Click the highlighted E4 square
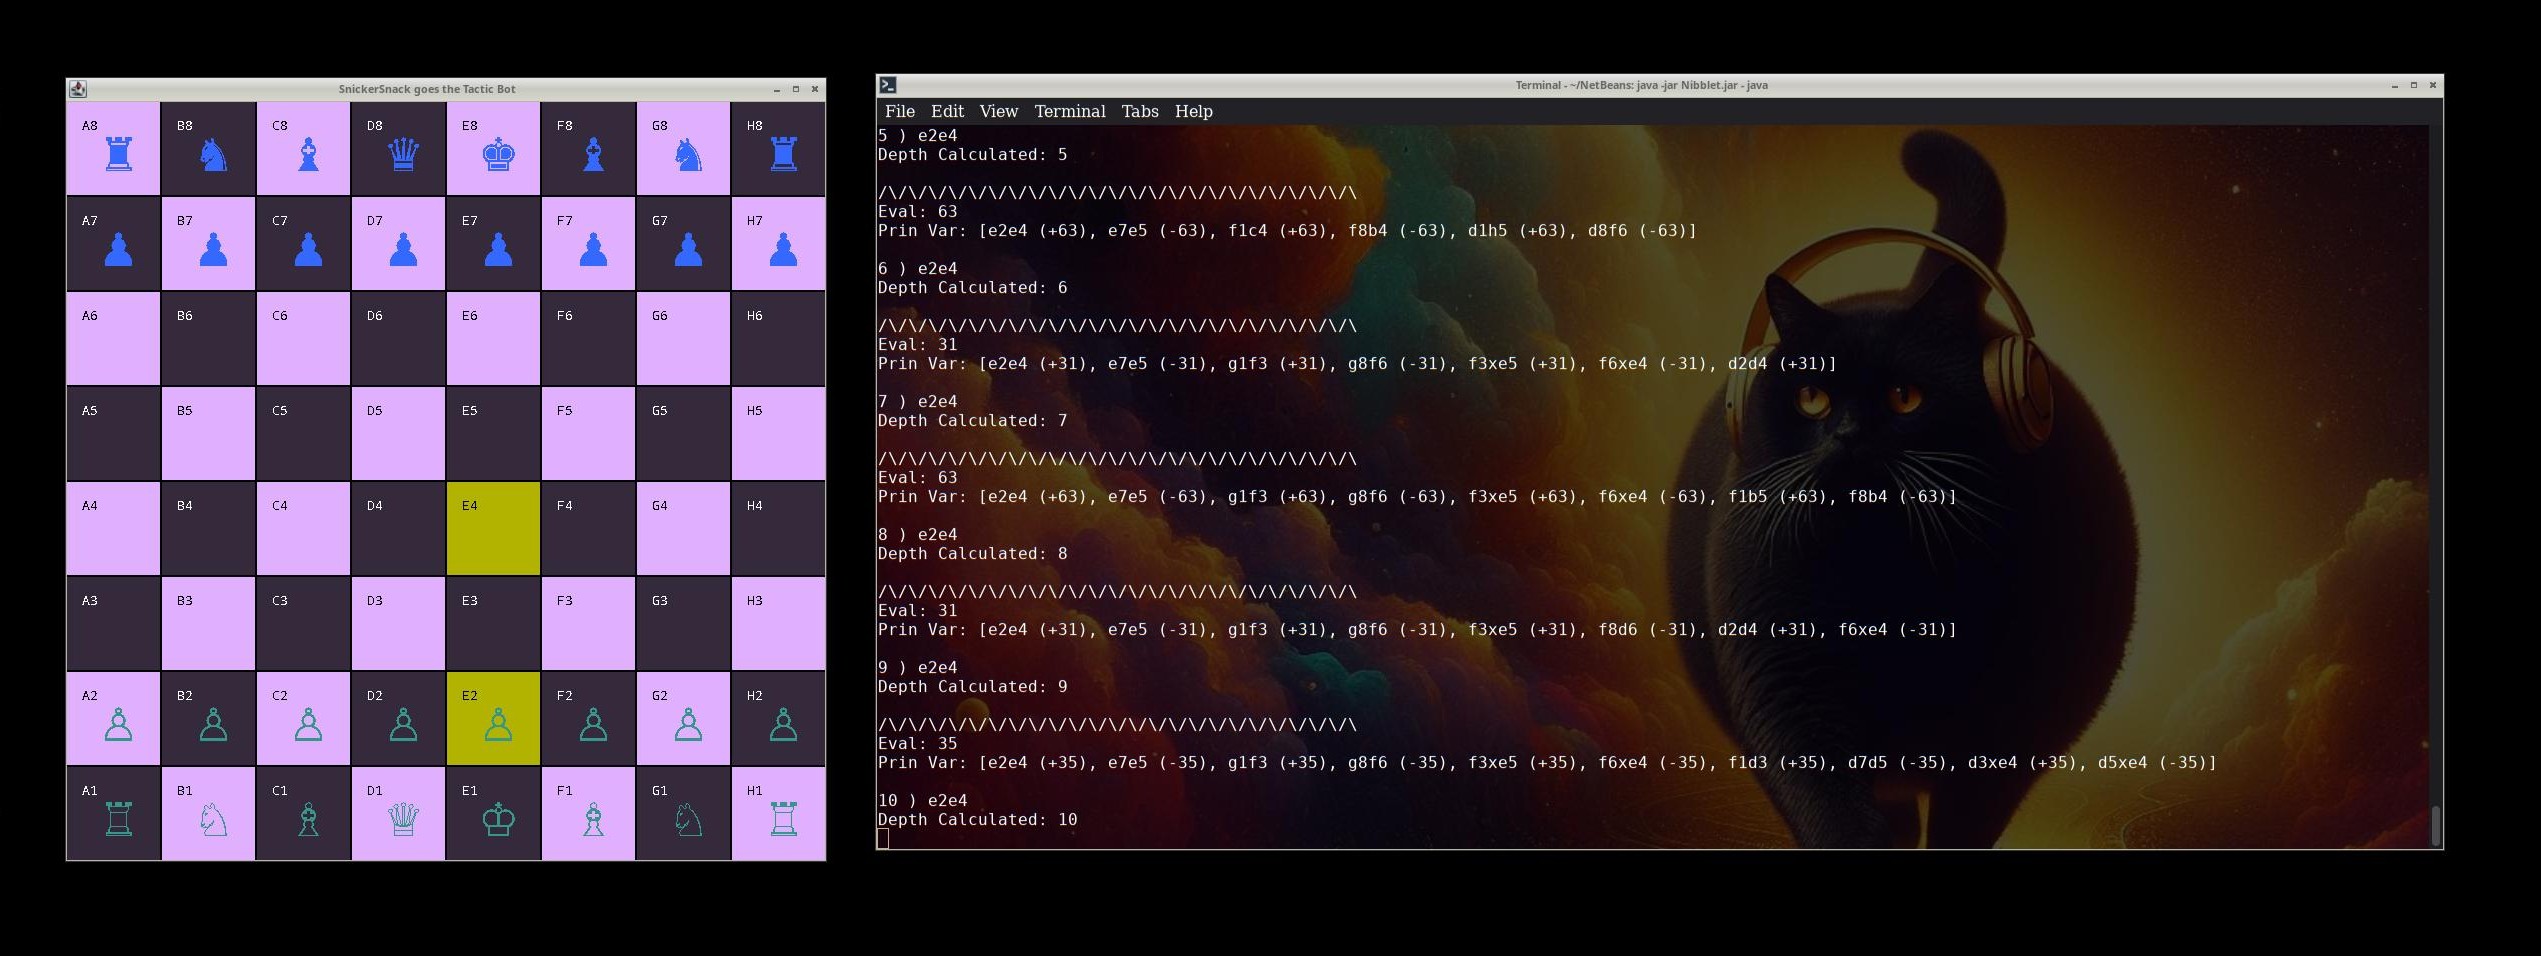Image resolution: width=2541 pixels, height=956 pixels. click(x=494, y=529)
